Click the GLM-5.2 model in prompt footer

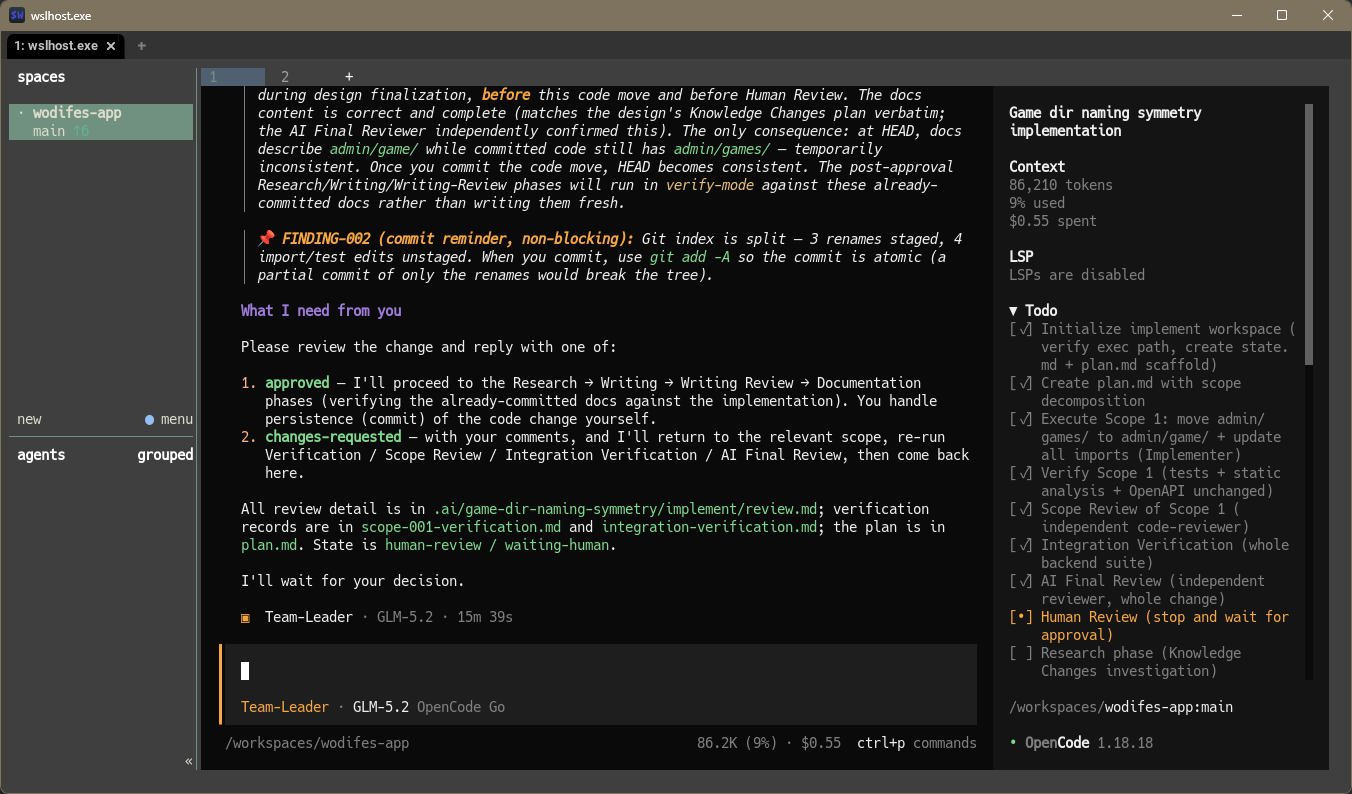381,707
